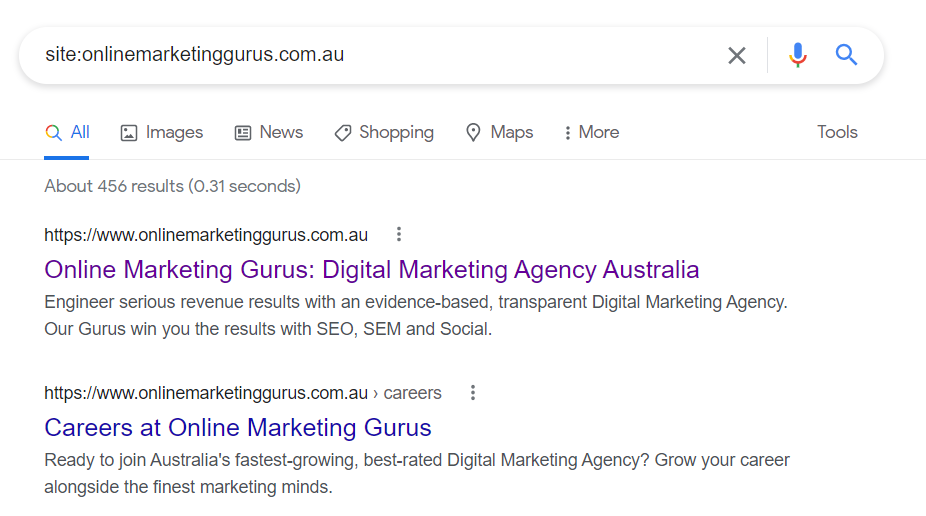The height and width of the screenshot is (516, 926).
Task: Select the News tab icon
Action: 243,133
